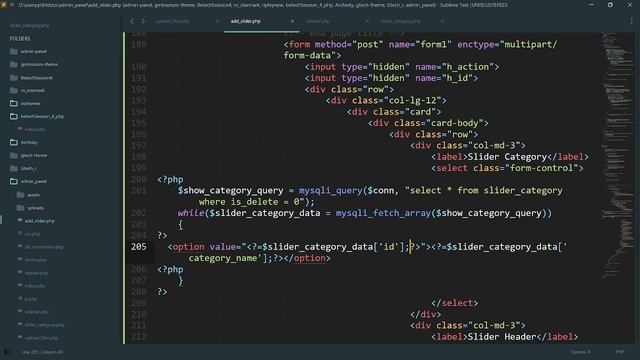Click file icon beside db_connection.php
Screen dimensions: 640x360
click(20, 247)
